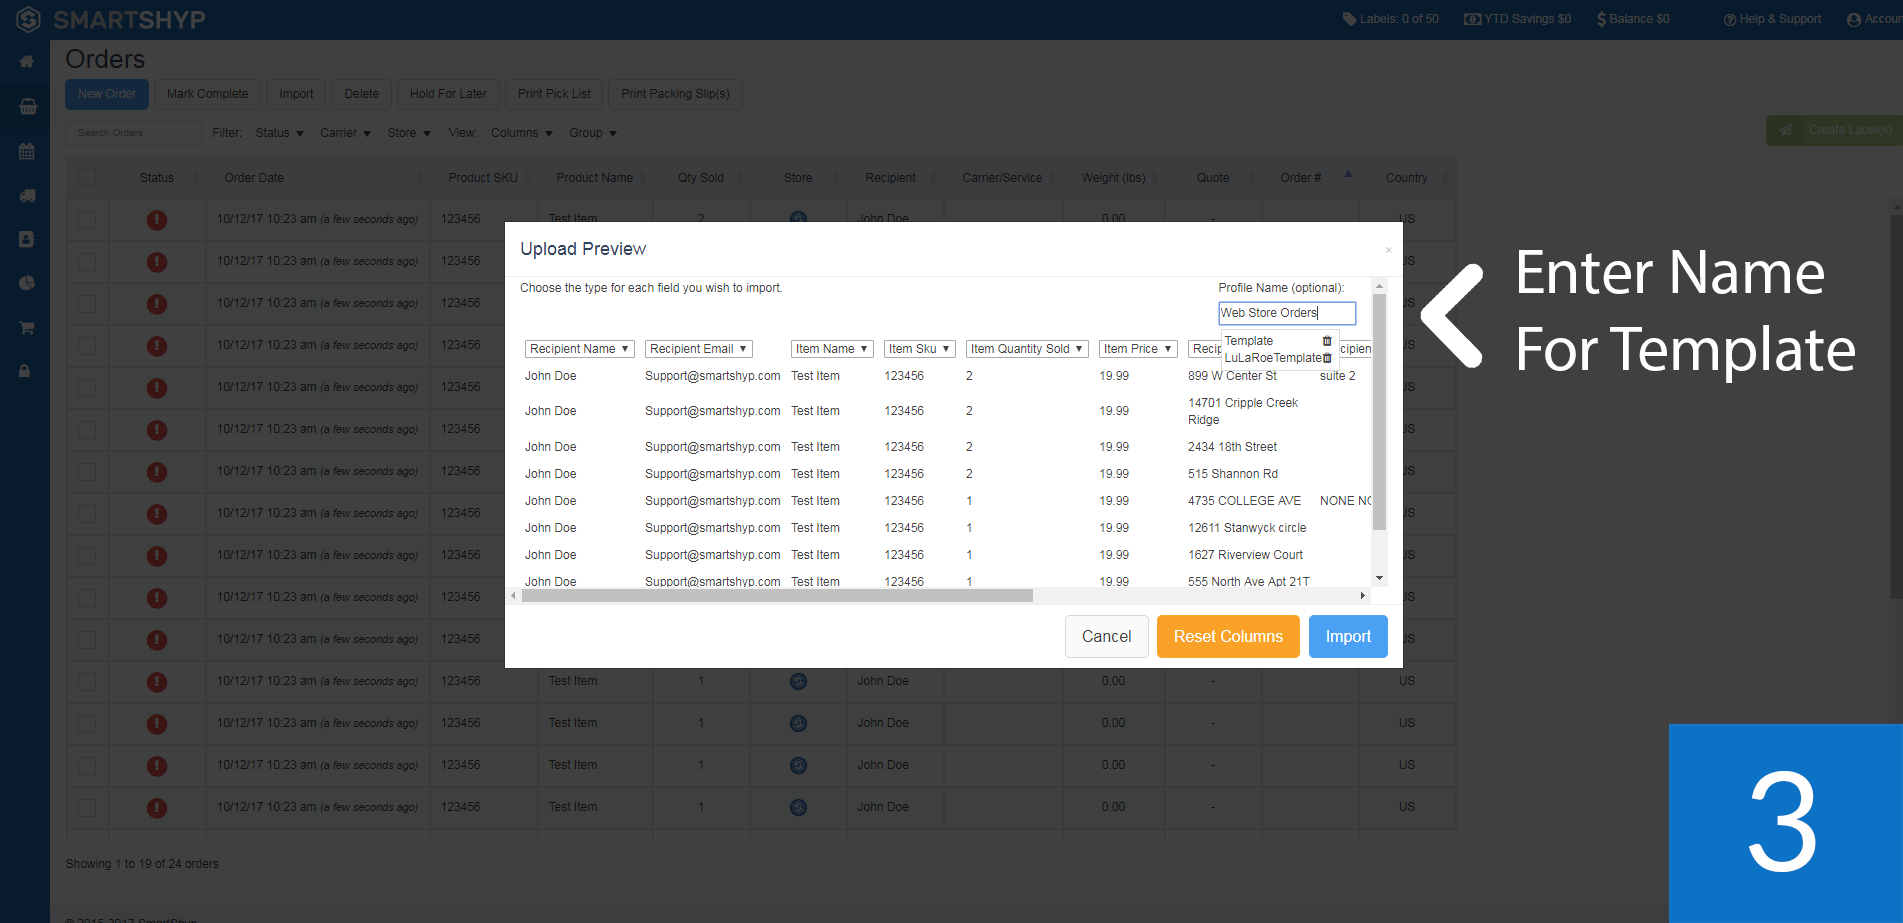1903x923 pixels.
Task: Open the truck shipments icon in sidebar
Action: click(27, 196)
